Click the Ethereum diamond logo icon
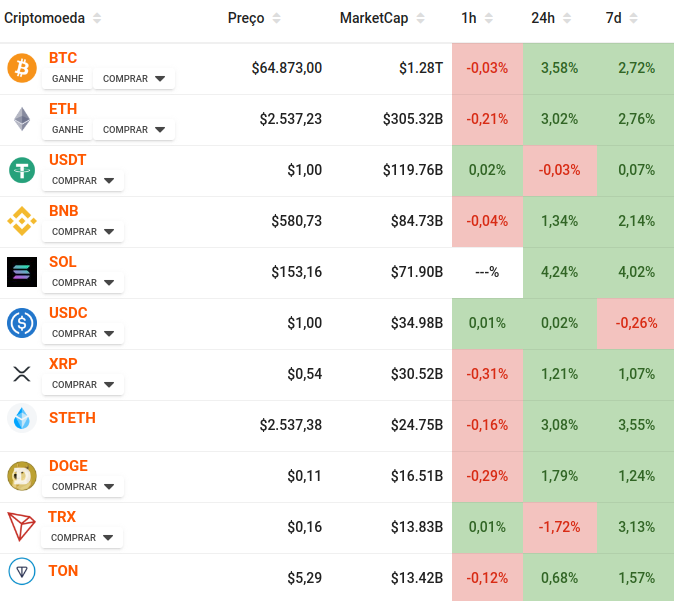The height and width of the screenshot is (601, 674). tap(21, 119)
